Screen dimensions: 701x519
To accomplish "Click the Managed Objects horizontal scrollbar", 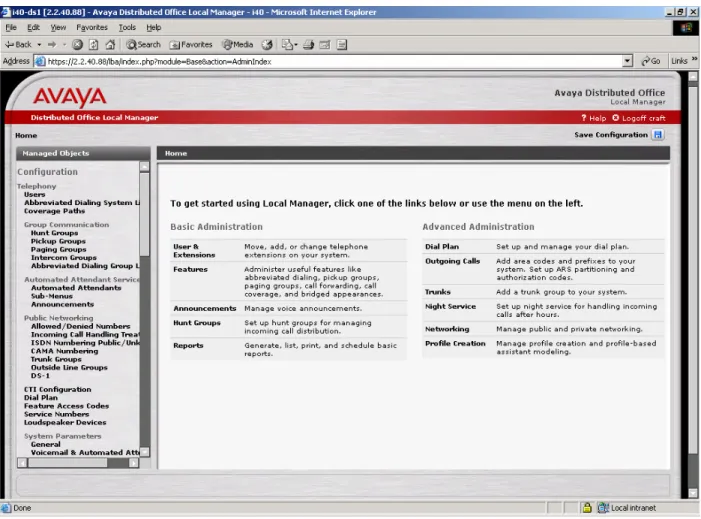I will pos(78,463).
